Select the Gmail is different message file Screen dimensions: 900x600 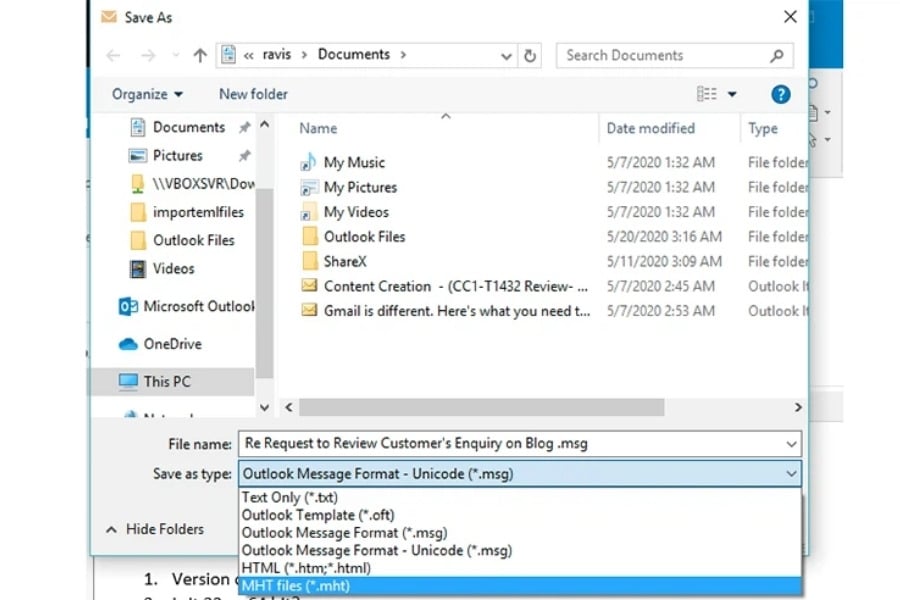coord(456,311)
